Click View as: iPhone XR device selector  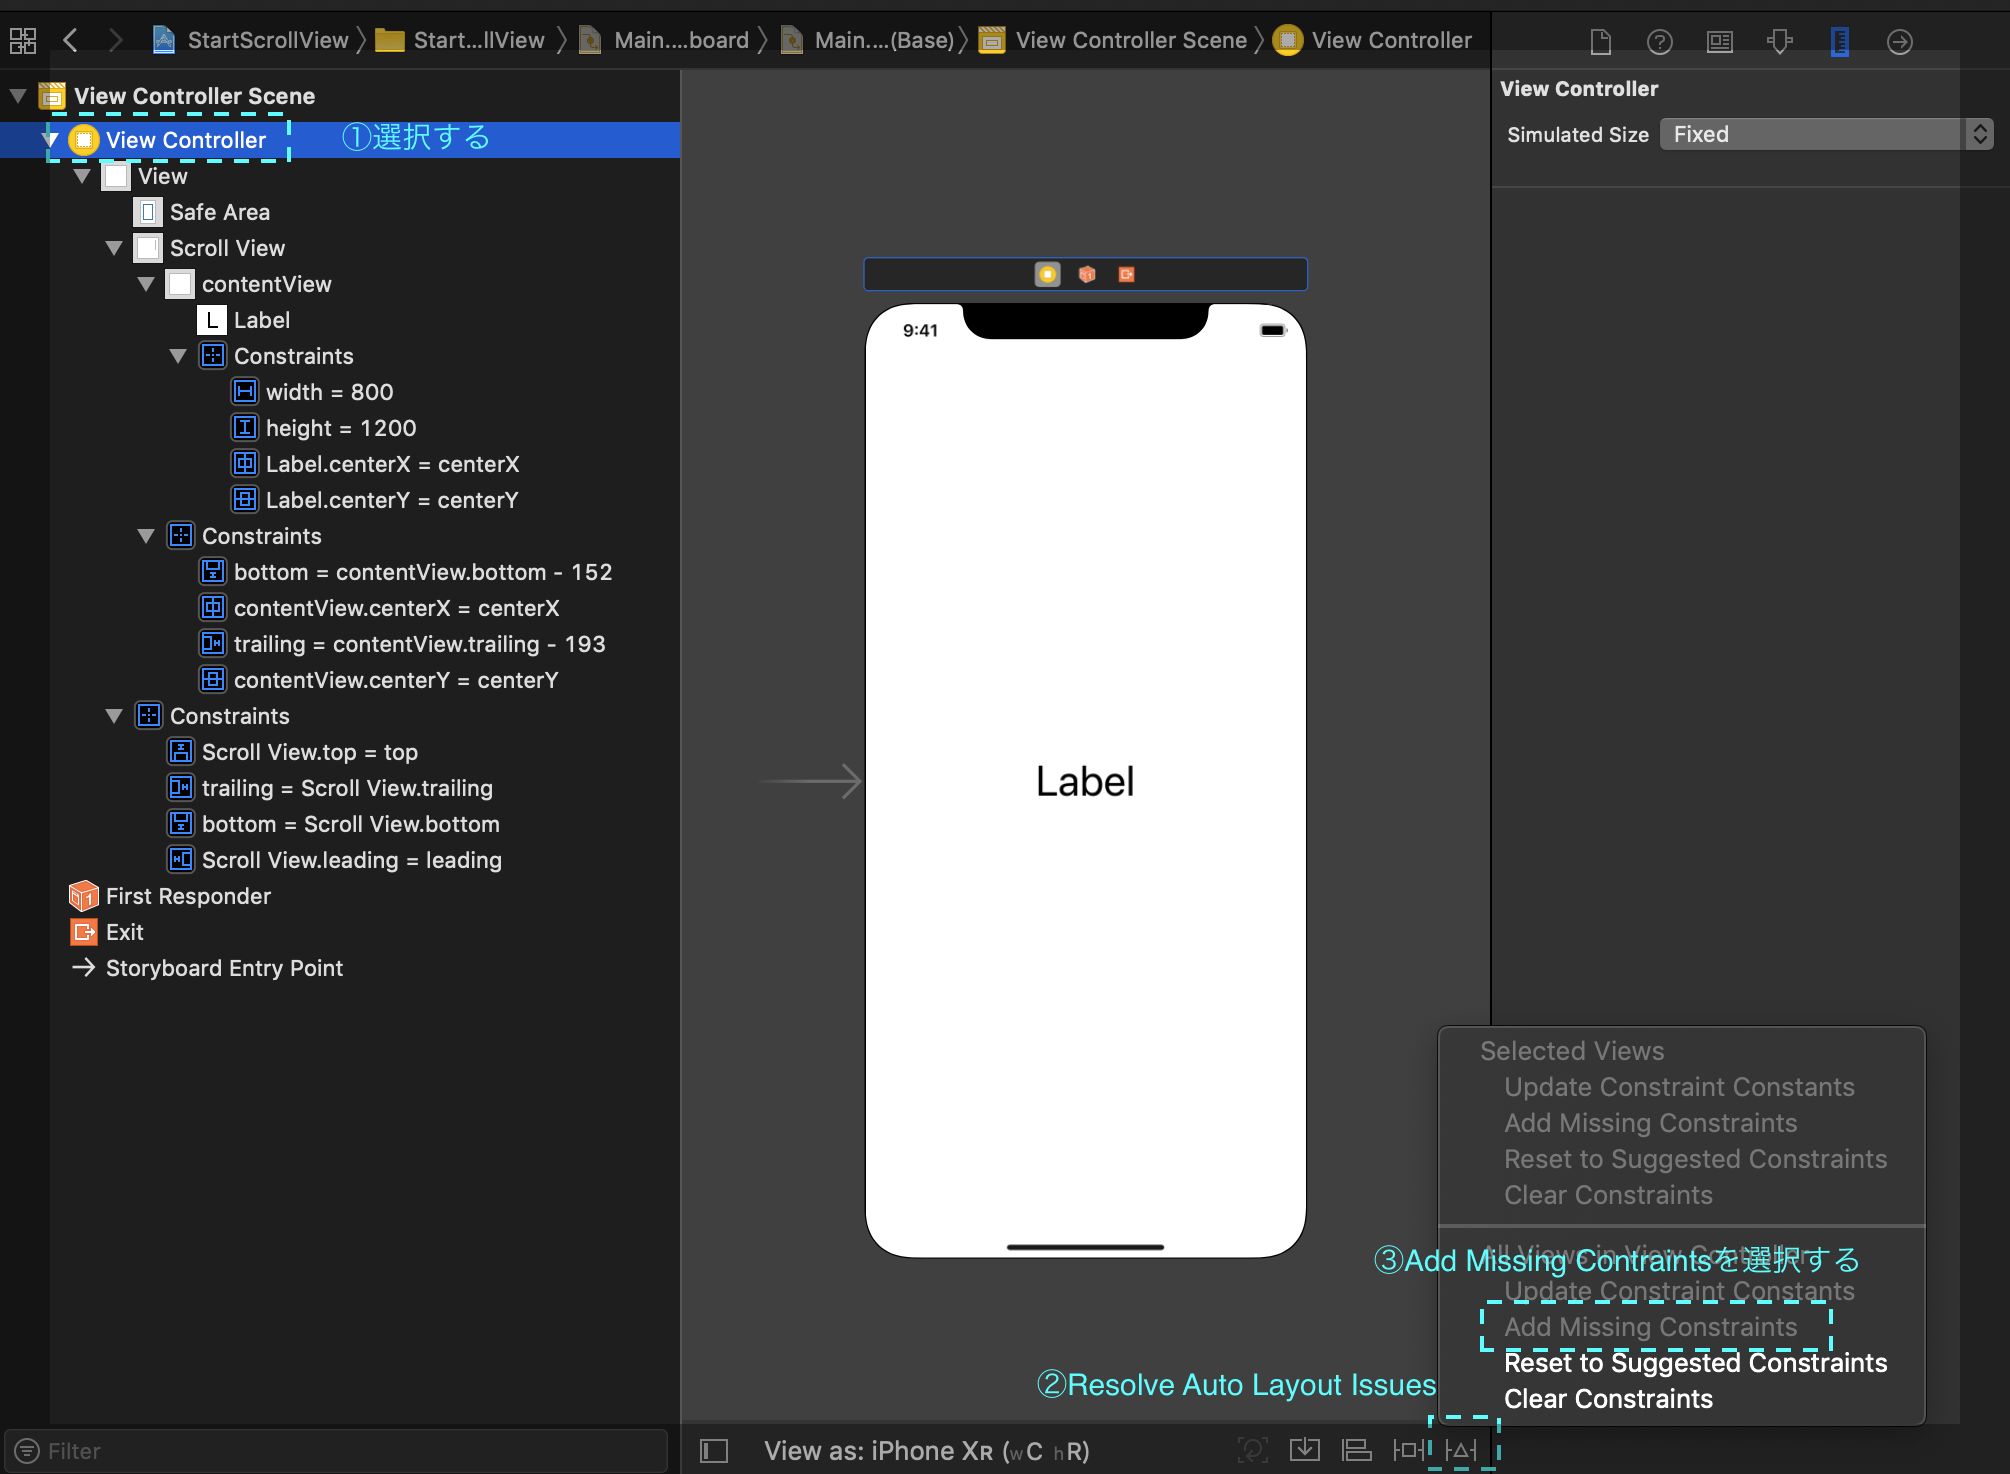click(x=927, y=1450)
